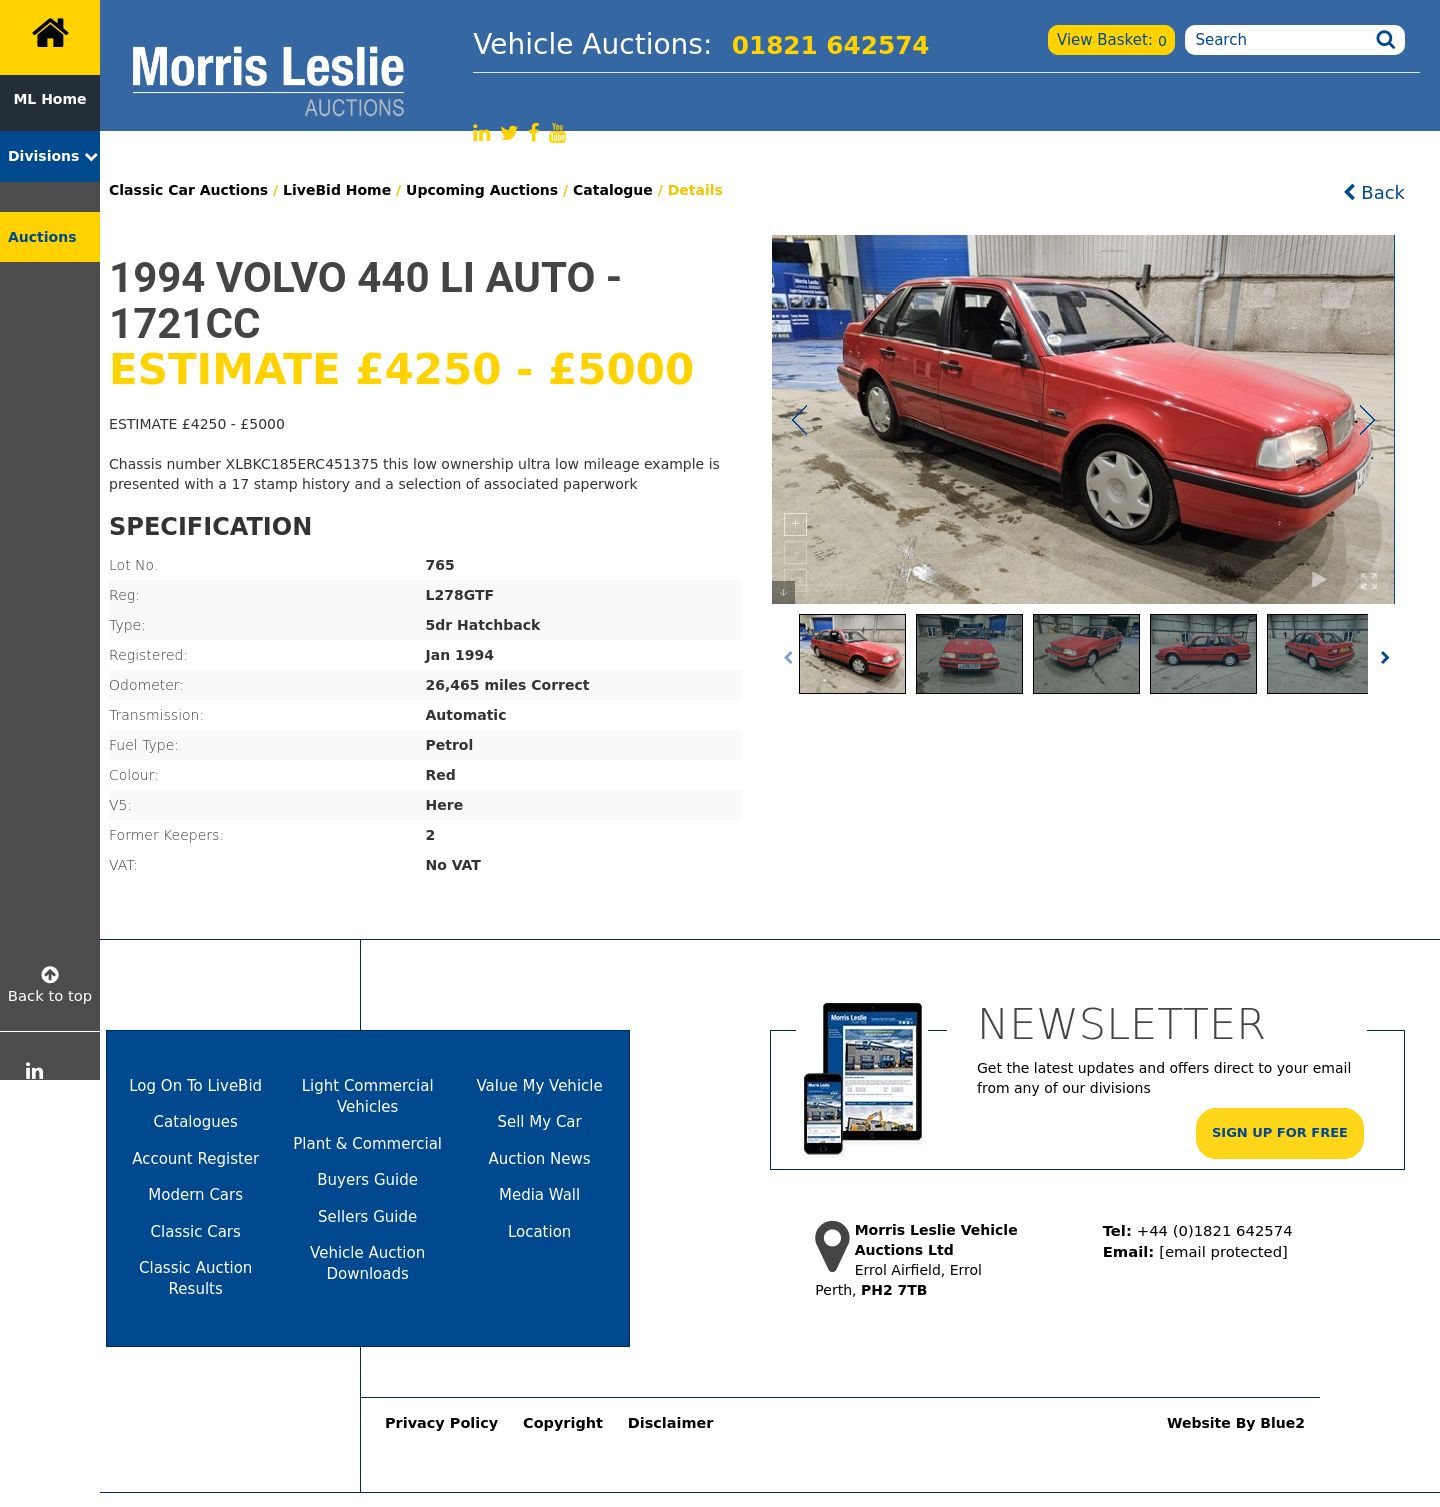Go to Classic Car Auctions breadcrumb
This screenshot has height=1507, width=1440.
(x=188, y=190)
